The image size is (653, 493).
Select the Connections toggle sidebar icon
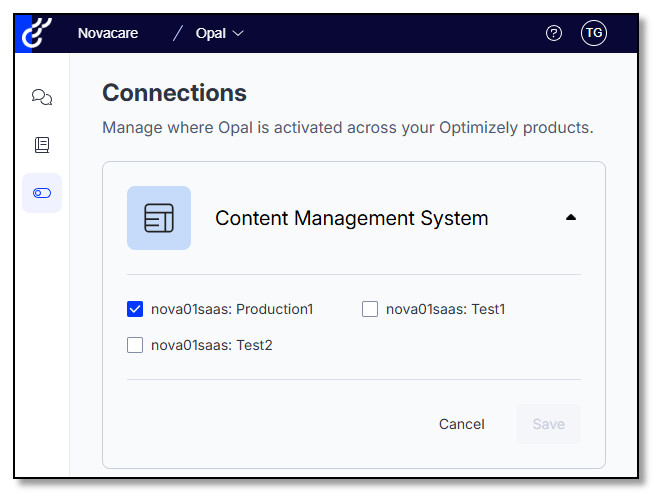[x=42, y=193]
